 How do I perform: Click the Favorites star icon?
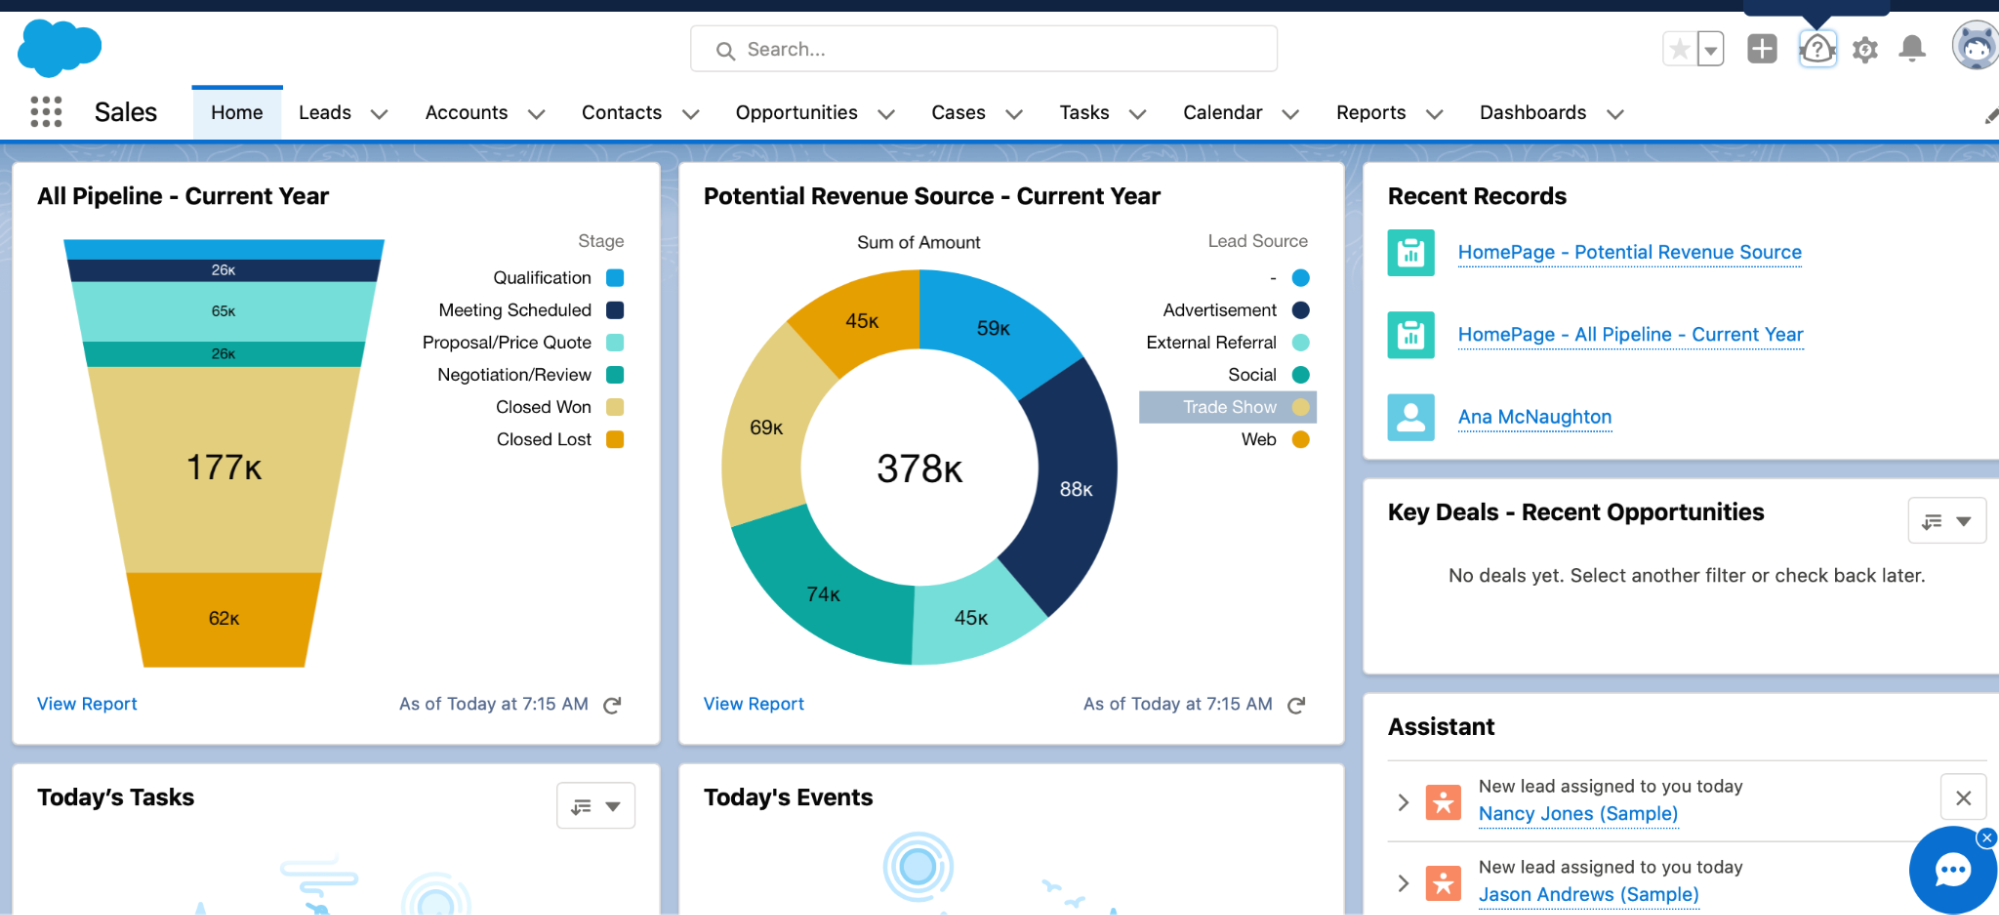coord(1680,48)
